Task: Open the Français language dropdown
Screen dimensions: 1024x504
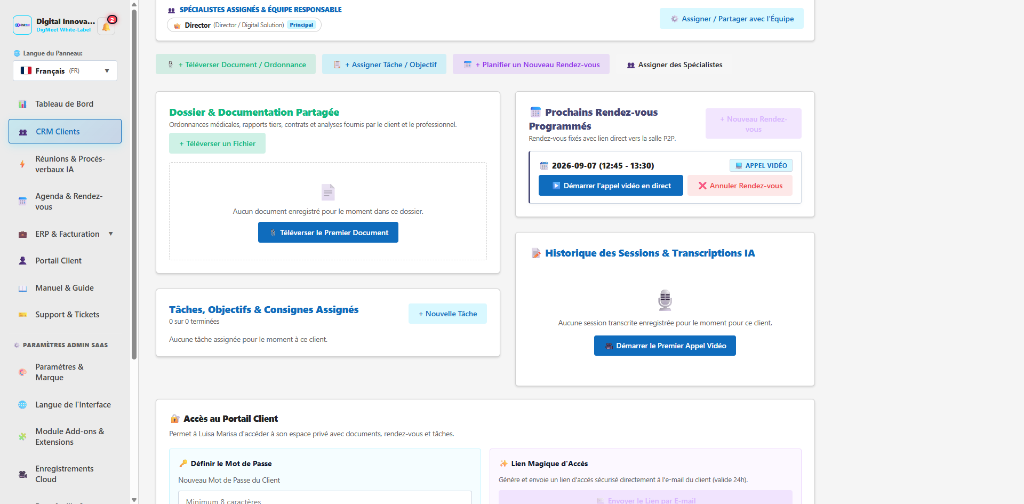Action: point(65,71)
